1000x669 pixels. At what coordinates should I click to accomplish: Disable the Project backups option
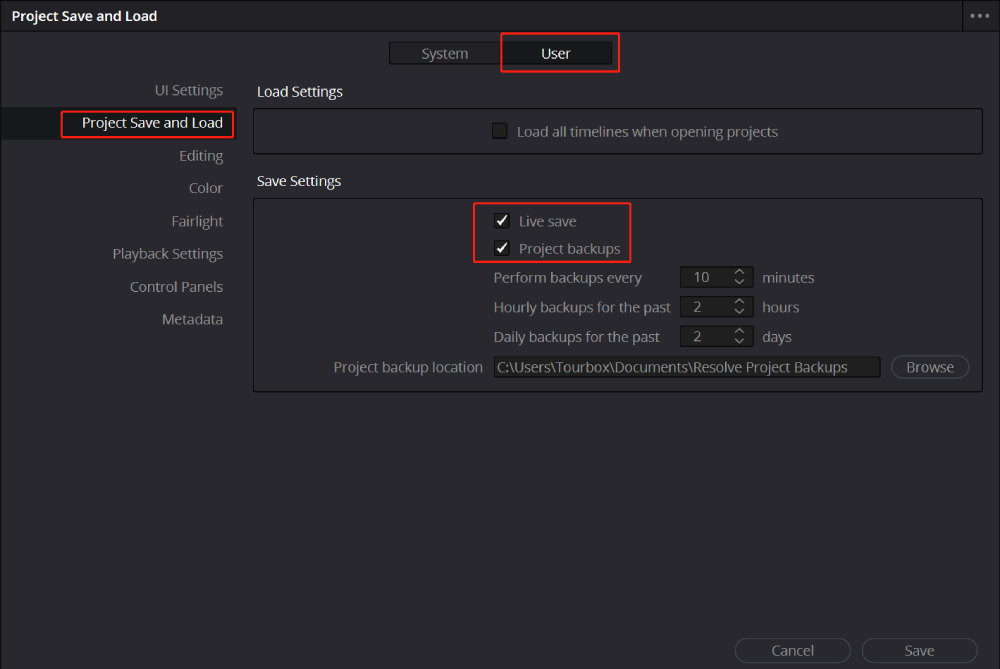pyautogui.click(x=501, y=247)
